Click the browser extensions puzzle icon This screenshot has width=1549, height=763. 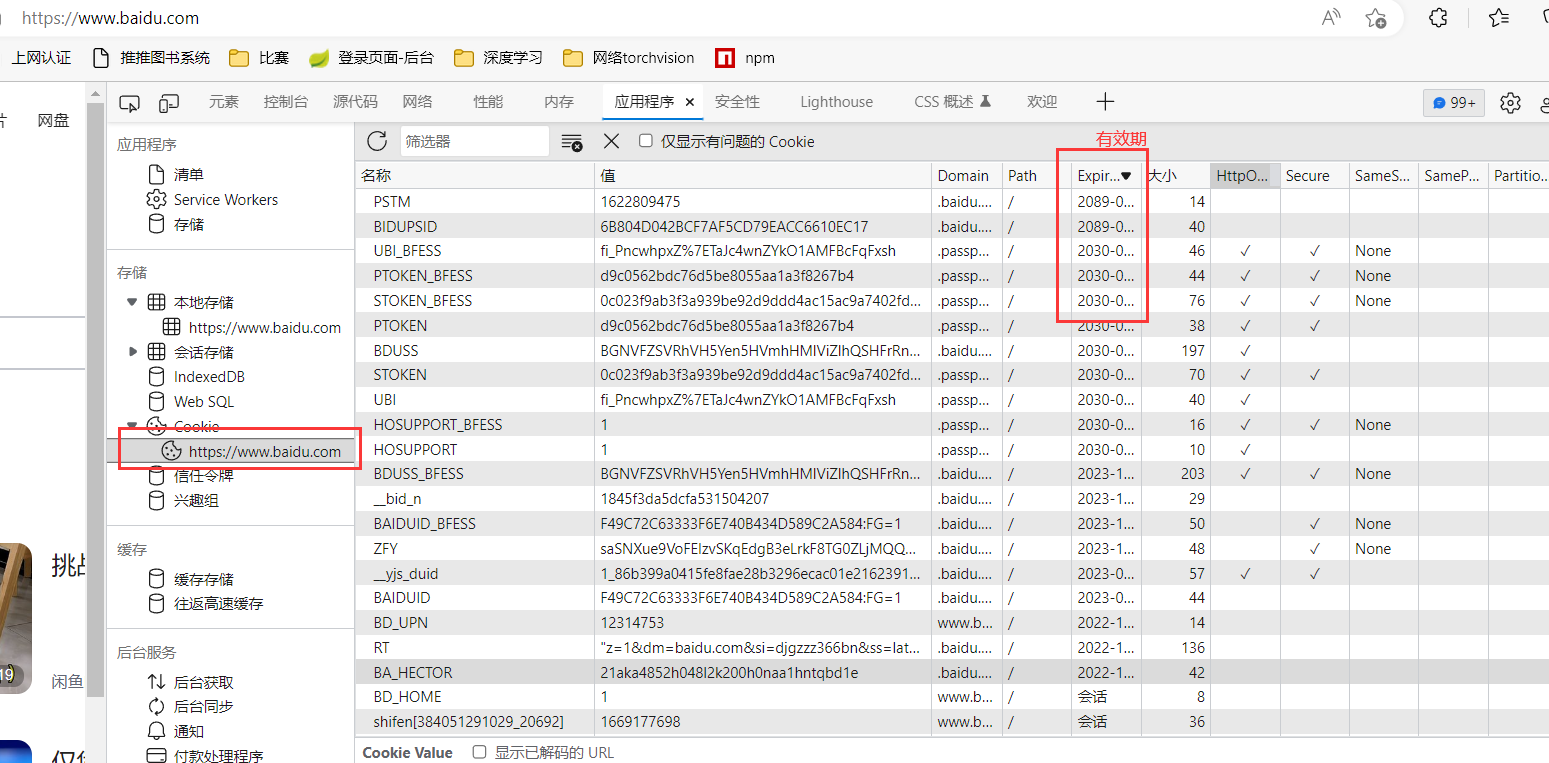pos(1438,17)
